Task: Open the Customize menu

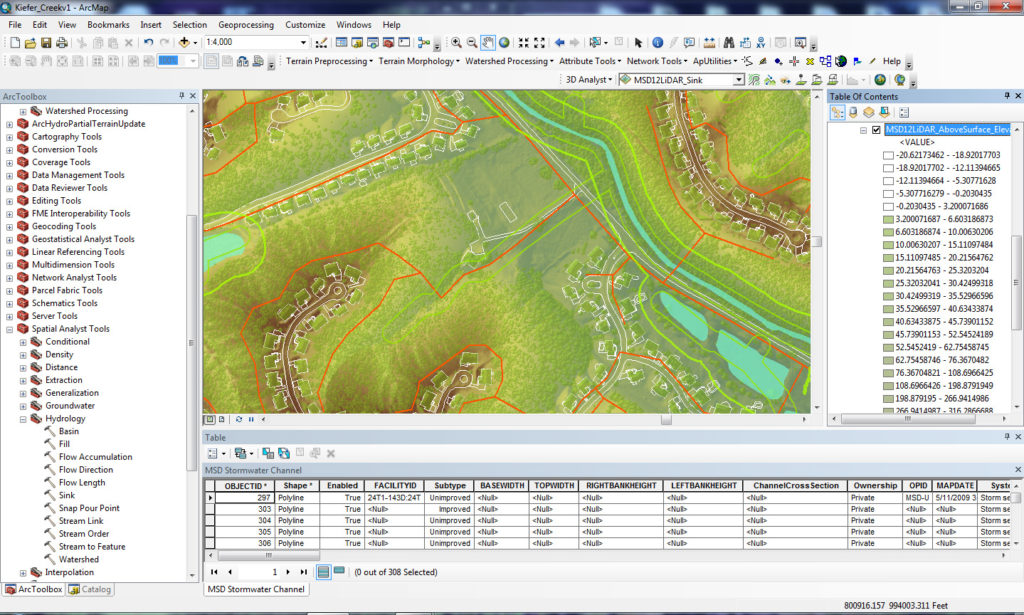Action: [305, 25]
